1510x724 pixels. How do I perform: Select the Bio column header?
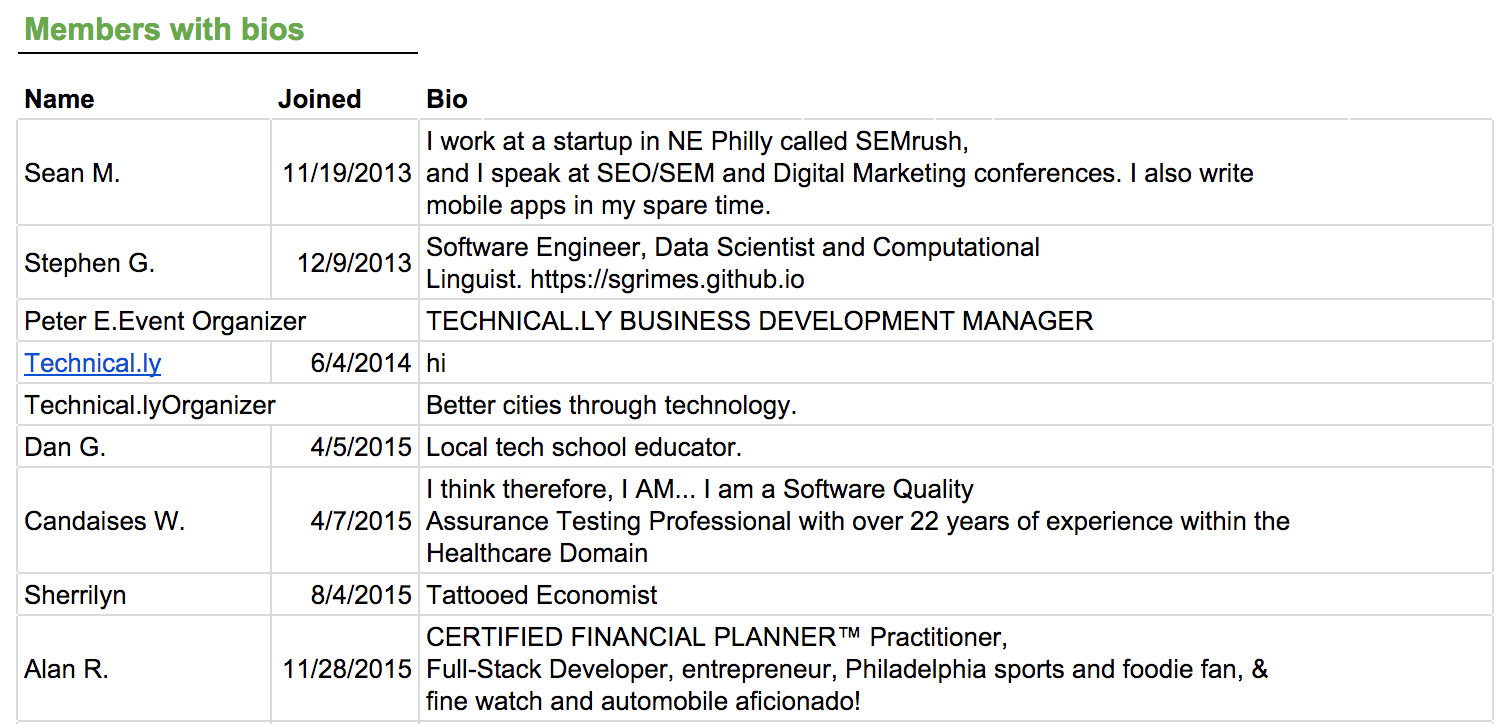447,99
